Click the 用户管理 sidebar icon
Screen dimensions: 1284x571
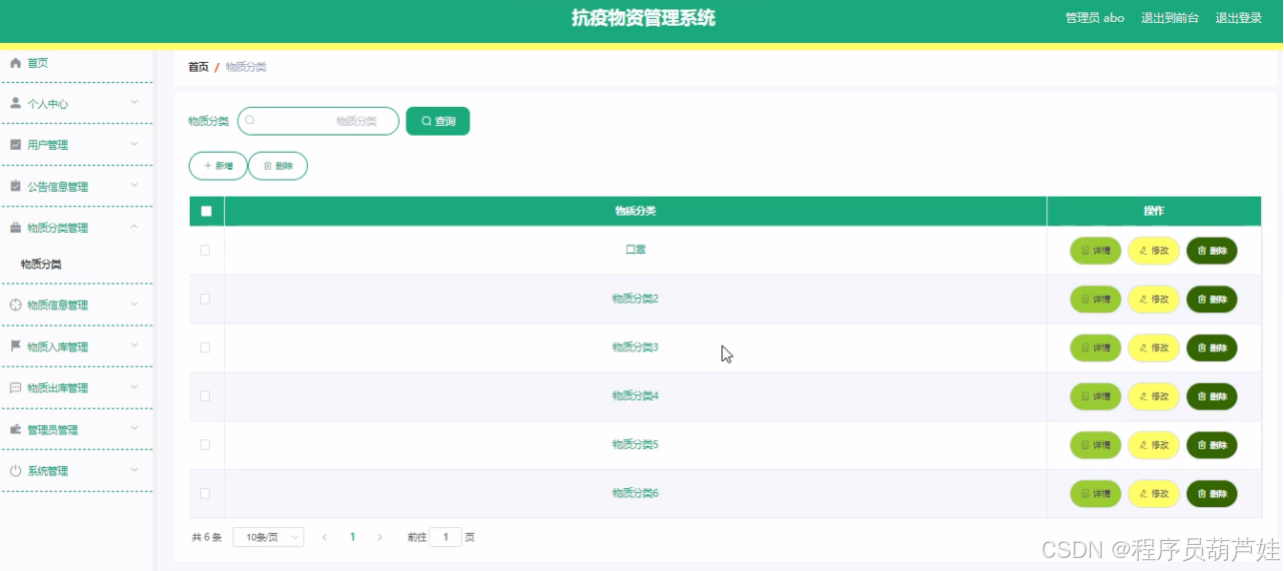coord(15,145)
